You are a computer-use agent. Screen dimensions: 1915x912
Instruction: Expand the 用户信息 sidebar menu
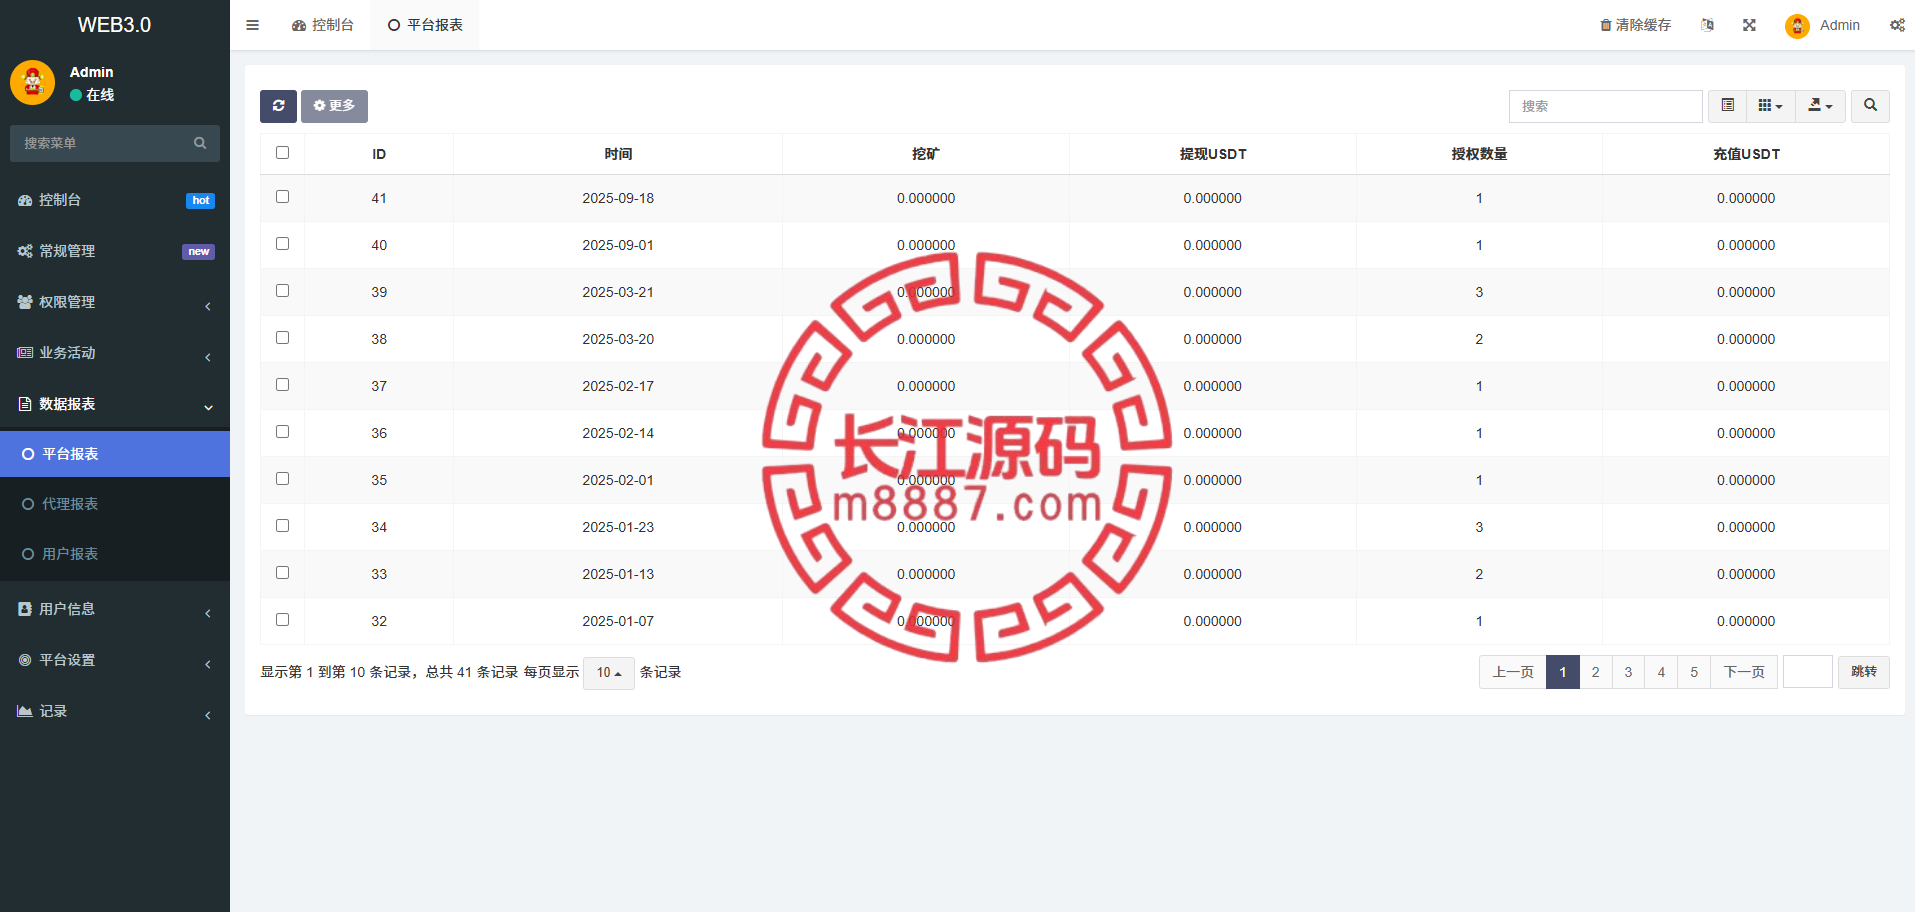pyautogui.click(x=115, y=609)
